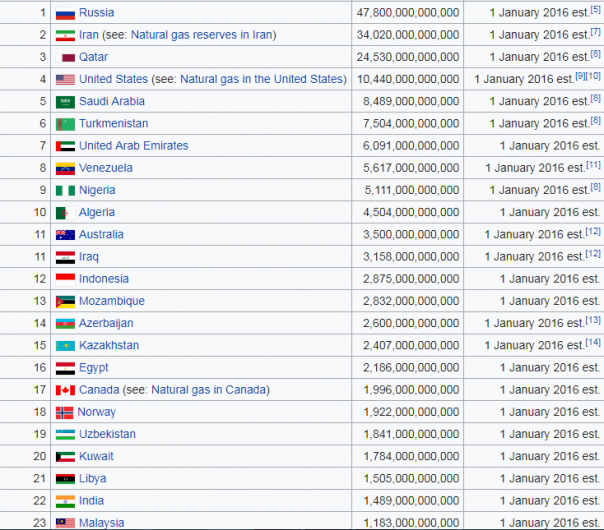
Task: Click the India flag icon
Action: pyautogui.click(x=65, y=501)
